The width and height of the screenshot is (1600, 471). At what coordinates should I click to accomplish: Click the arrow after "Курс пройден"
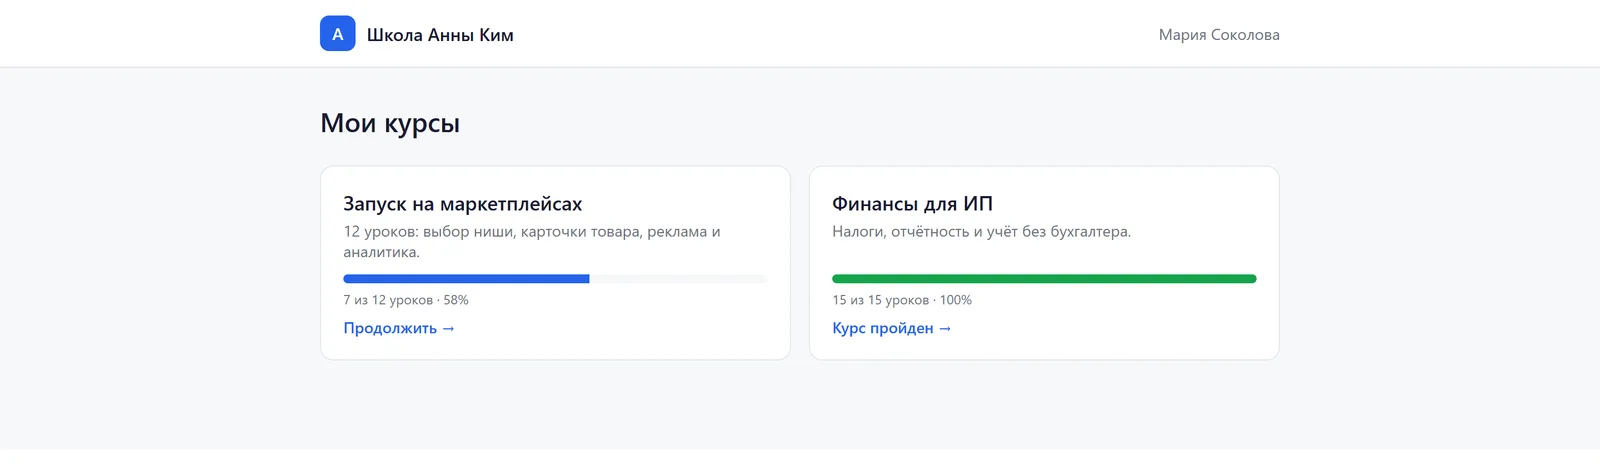tap(945, 329)
